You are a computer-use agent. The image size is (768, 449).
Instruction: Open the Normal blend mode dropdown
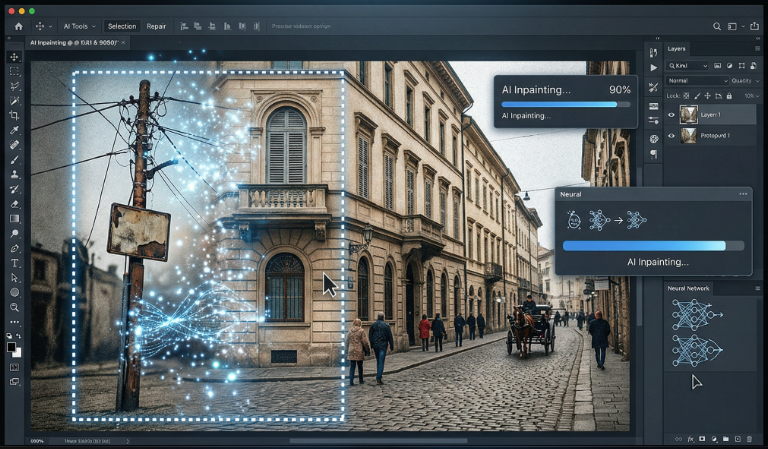[697, 81]
